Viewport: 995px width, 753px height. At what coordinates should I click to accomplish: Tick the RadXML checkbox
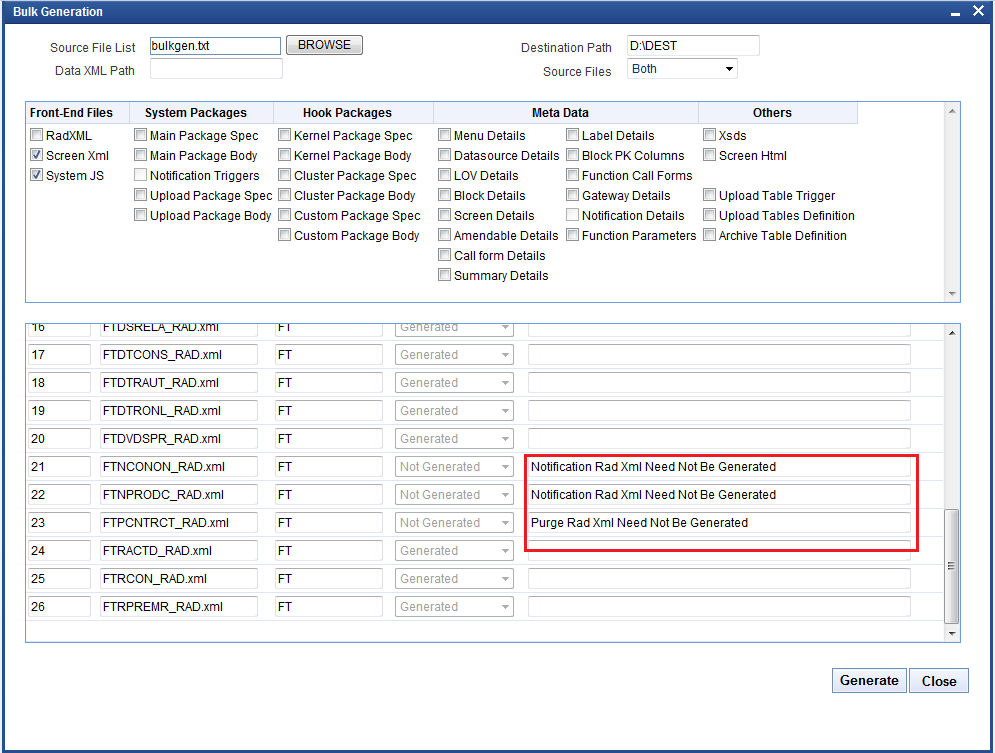[37, 134]
